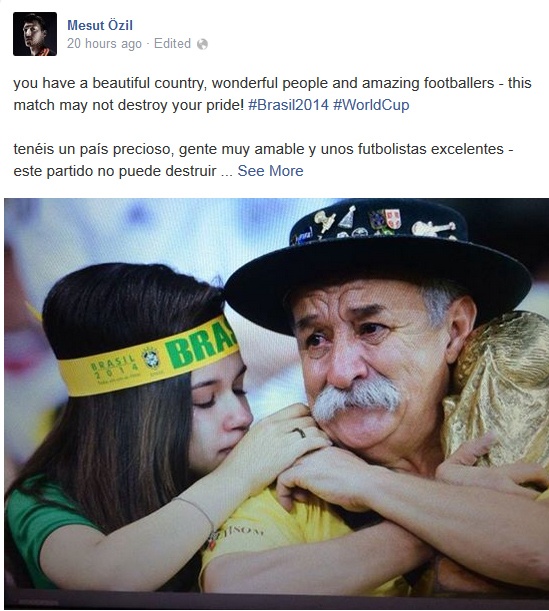Click the globe Public audience icon
The height and width of the screenshot is (611, 549).
(202, 44)
